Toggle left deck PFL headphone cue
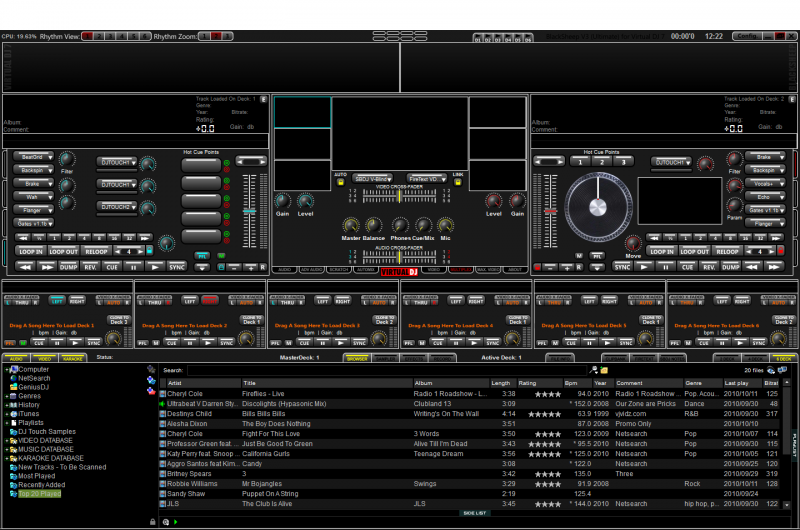The image size is (800, 530). (x=202, y=256)
